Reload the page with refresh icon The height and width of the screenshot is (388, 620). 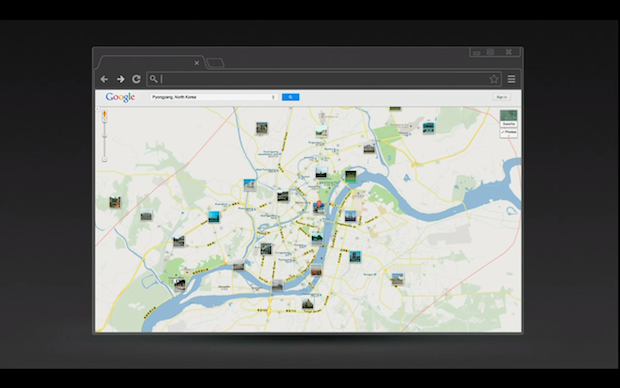point(136,79)
